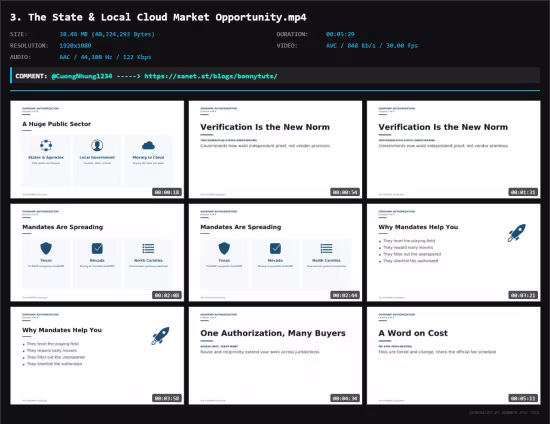This screenshot has width=550, height=424.
Task: Click the 00:00:18 timestamp badge
Action: (x=167, y=192)
